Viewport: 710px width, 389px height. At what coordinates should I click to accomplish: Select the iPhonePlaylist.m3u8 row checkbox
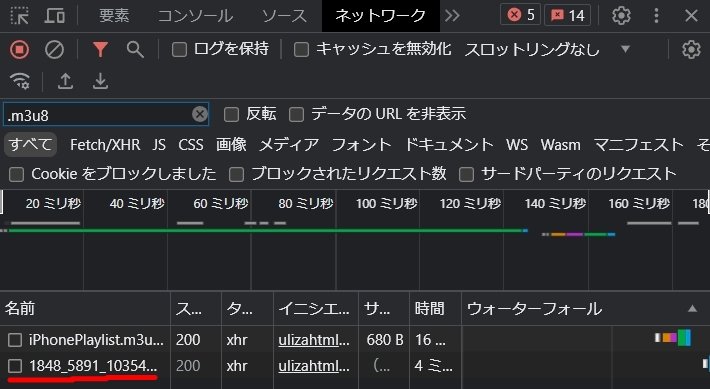15,340
